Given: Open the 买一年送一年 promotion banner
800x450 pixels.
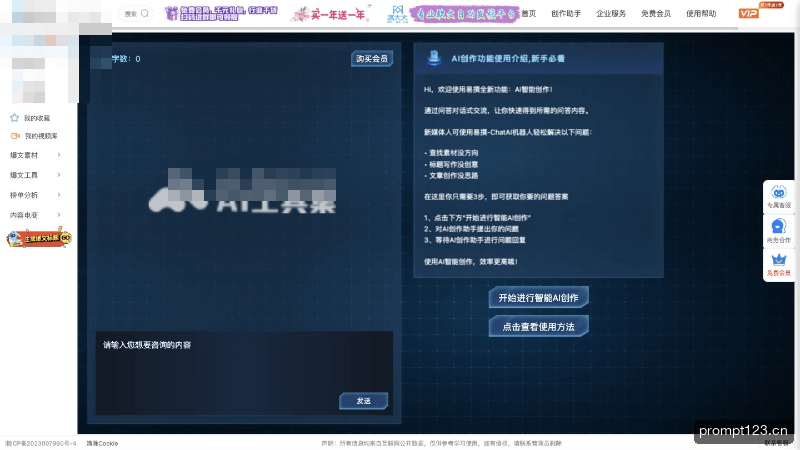Looking at the screenshot, I should click(x=331, y=14).
